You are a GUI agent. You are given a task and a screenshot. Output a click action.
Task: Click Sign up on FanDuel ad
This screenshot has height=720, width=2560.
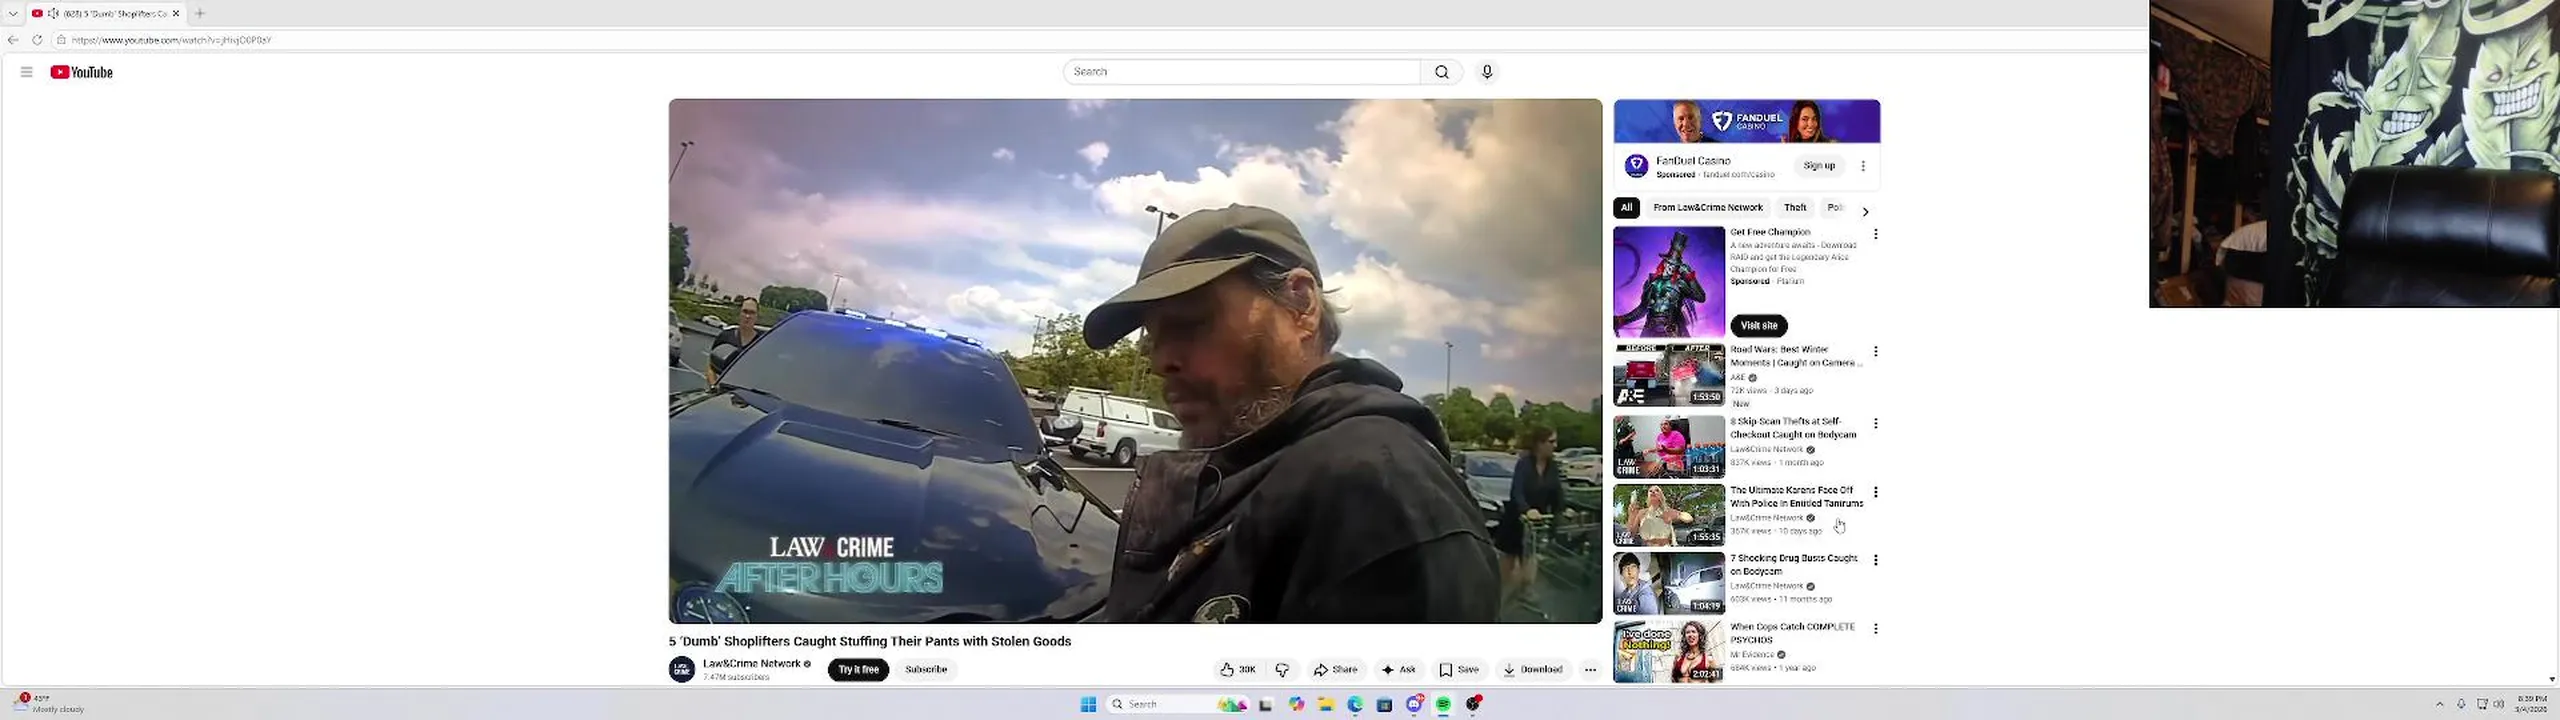point(1819,166)
